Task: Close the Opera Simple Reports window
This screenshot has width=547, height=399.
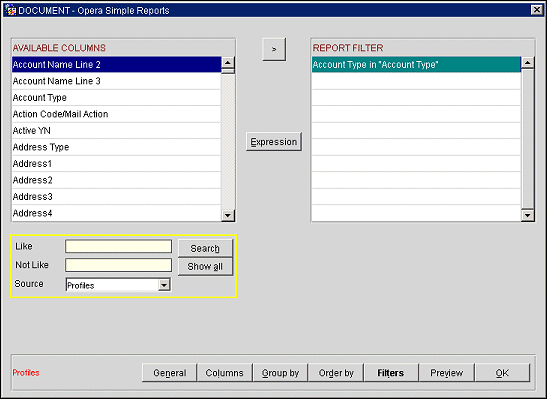Action: point(537,10)
